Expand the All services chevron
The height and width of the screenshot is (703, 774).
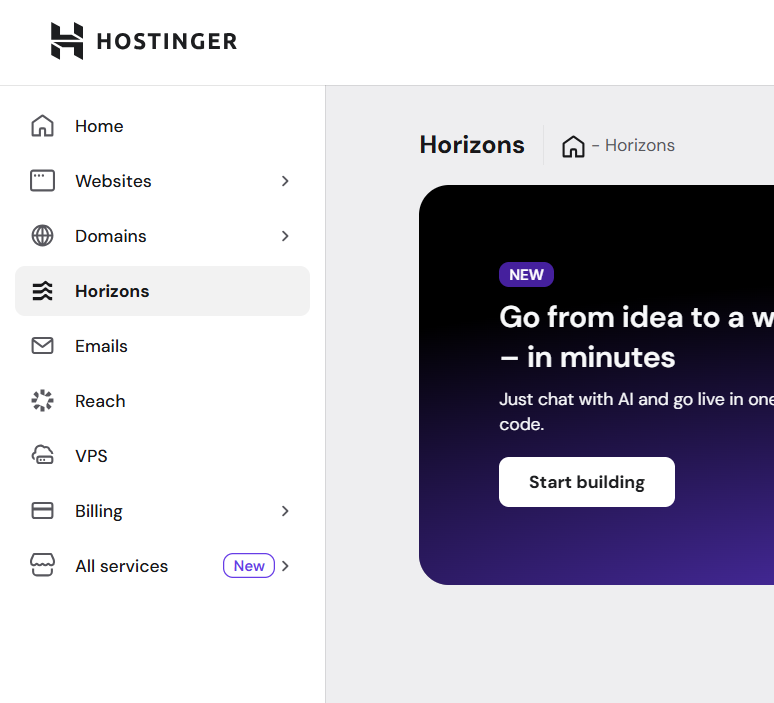(x=285, y=566)
